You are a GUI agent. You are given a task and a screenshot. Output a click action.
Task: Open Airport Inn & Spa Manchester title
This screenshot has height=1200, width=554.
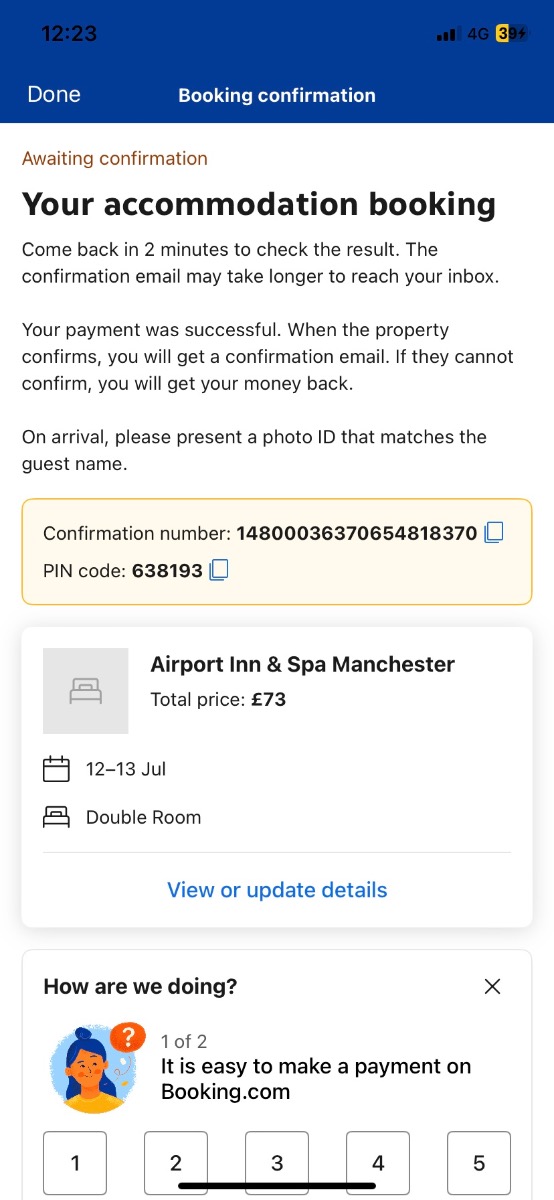302,664
